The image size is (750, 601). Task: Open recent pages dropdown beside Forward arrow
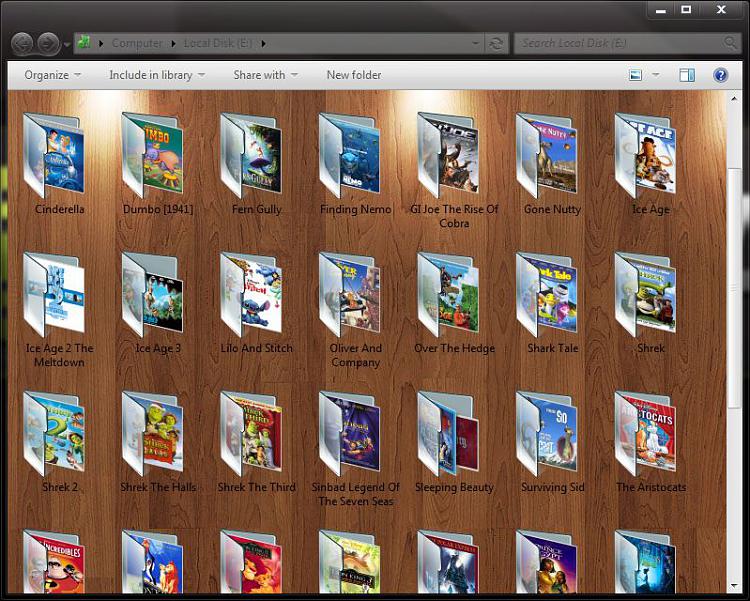pos(67,45)
